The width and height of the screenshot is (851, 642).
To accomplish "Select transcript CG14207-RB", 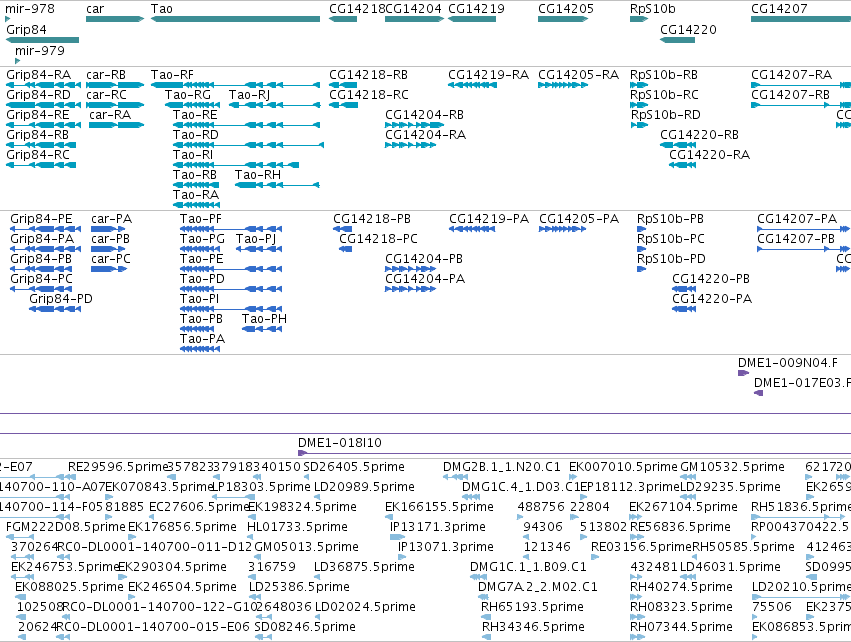I will 801,105.
